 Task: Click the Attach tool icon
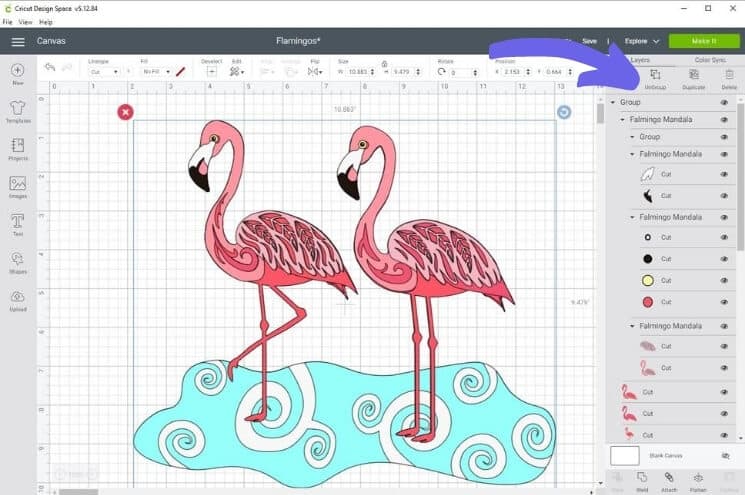tap(669, 477)
